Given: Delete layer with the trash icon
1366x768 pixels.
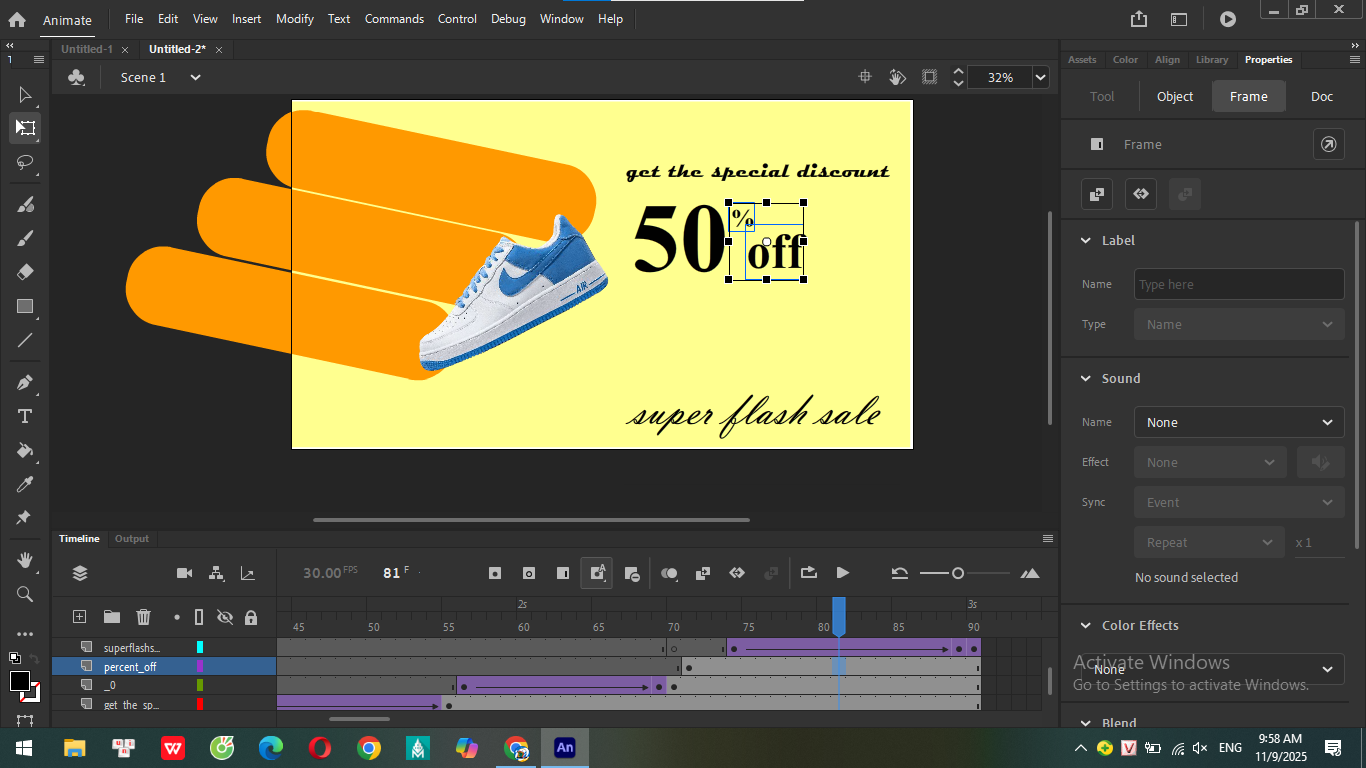Looking at the screenshot, I should pos(143,617).
